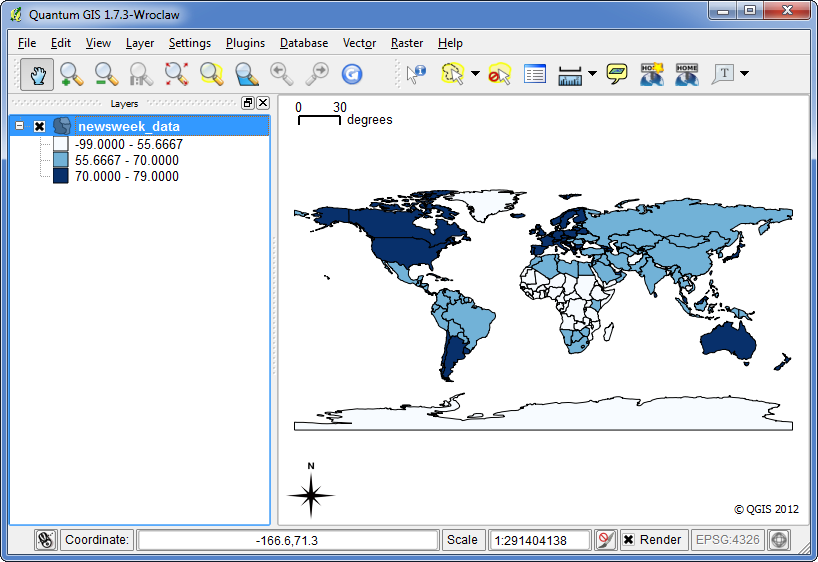Open the Measure tool dropdown arrow
The height and width of the screenshot is (562, 818).
[x=592, y=74]
